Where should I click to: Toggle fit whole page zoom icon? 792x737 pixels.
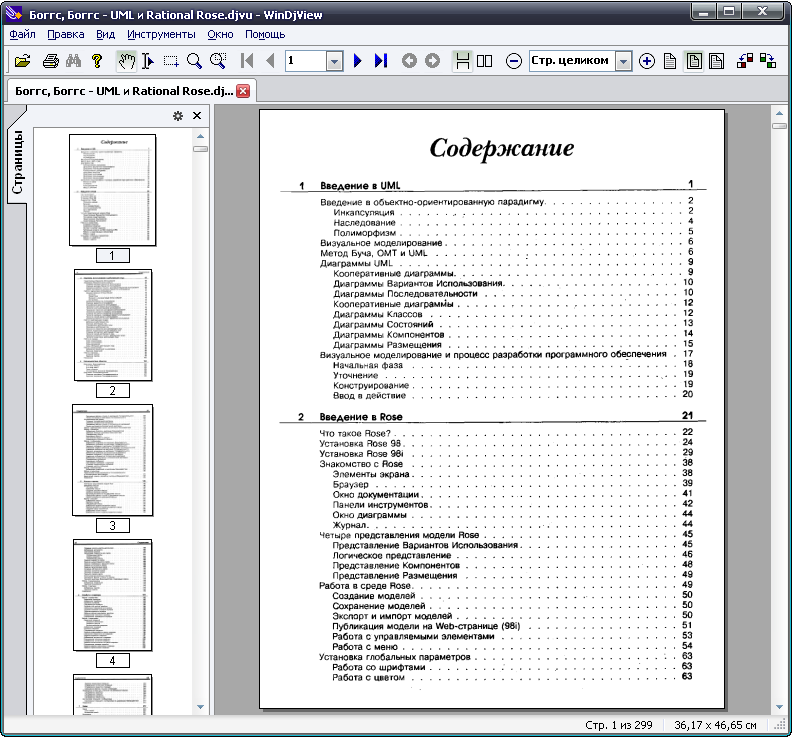[694, 61]
